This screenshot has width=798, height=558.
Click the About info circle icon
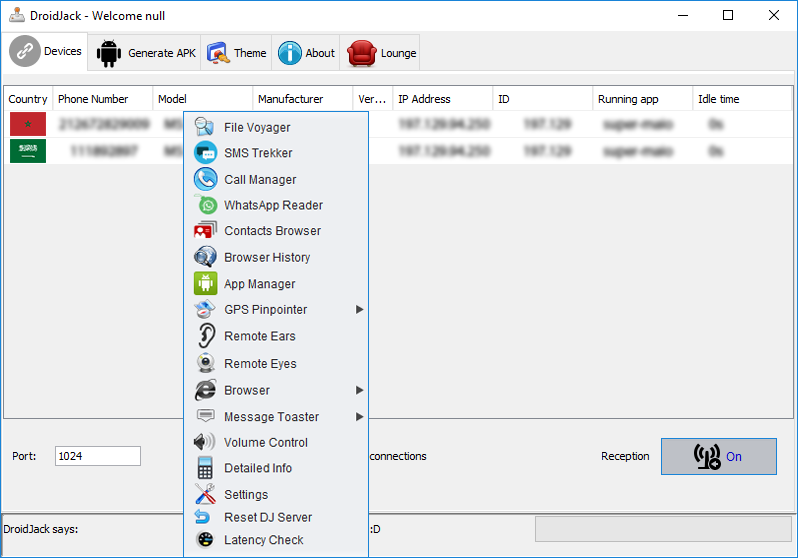coord(290,53)
